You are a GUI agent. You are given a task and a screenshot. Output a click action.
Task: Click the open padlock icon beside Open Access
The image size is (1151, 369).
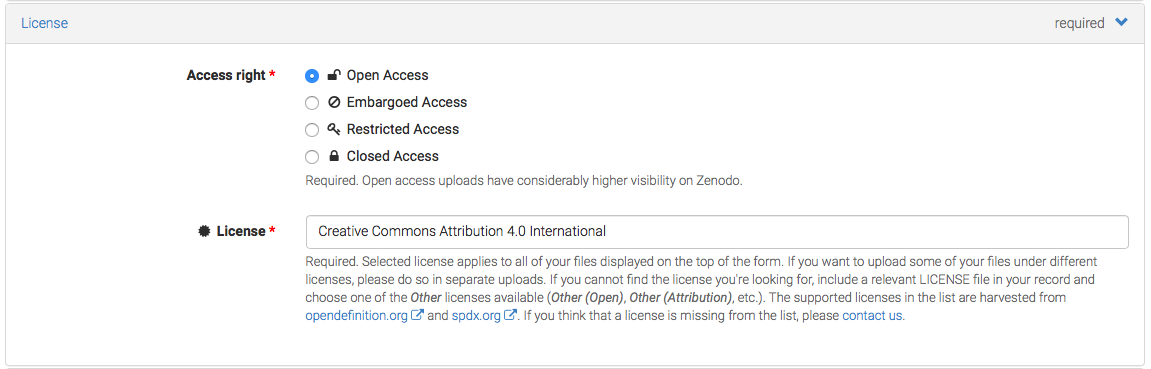[x=333, y=75]
